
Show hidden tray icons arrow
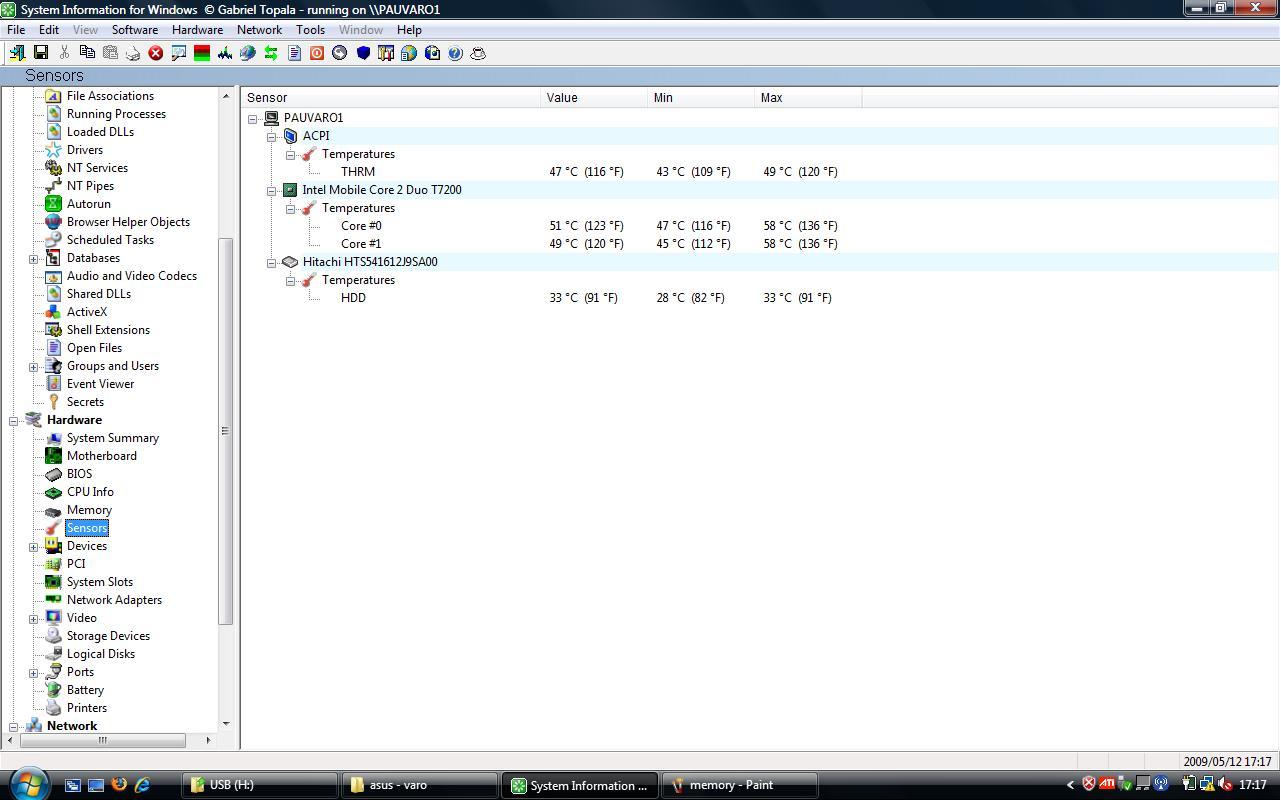point(1070,785)
